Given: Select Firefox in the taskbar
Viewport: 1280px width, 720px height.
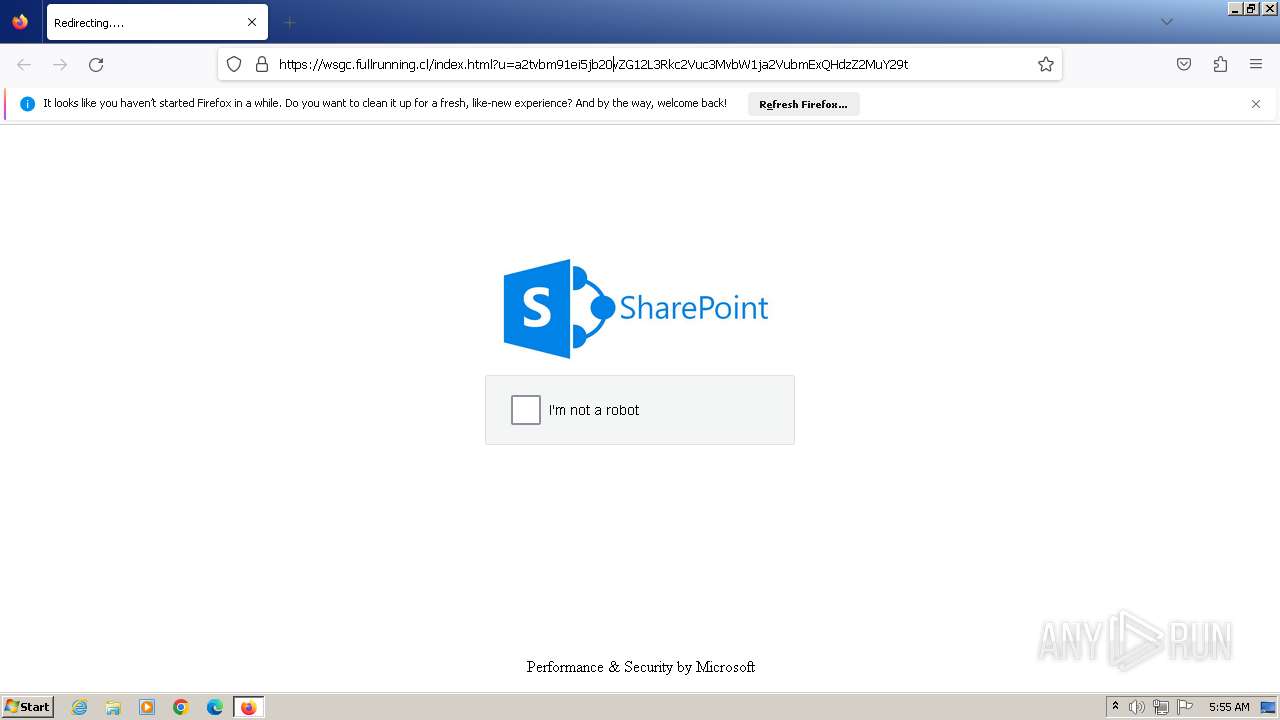Looking at the screenshot, I should tap(248, 707).
